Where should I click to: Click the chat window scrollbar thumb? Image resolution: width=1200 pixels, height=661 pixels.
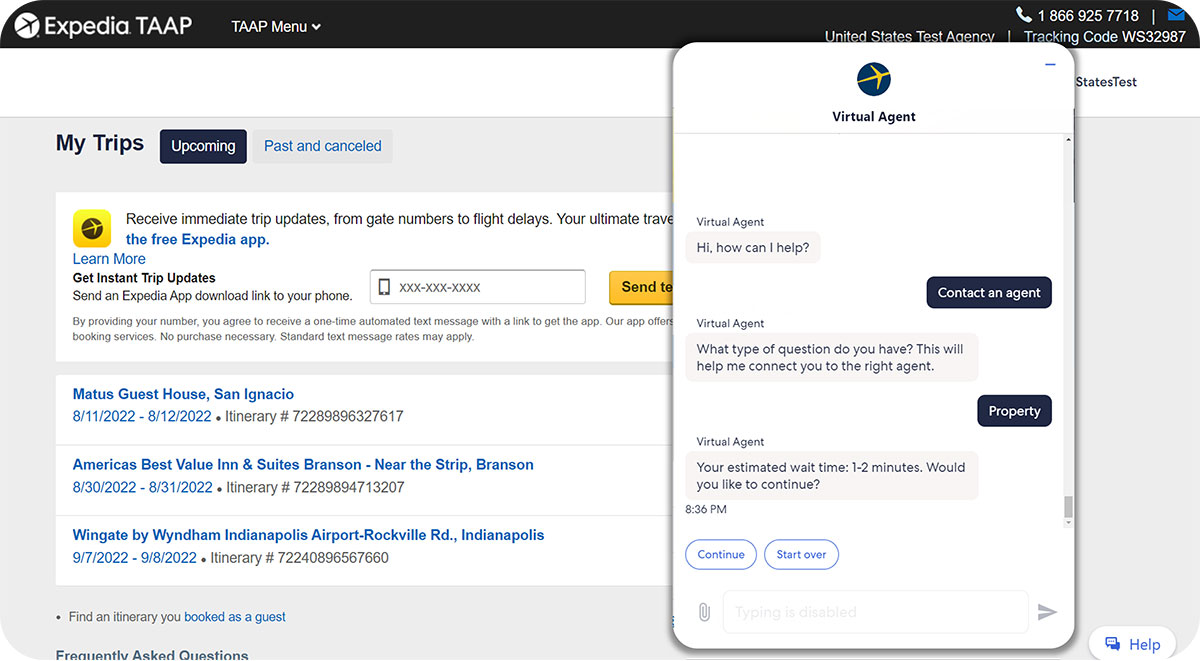click(x=1067, y=508)
